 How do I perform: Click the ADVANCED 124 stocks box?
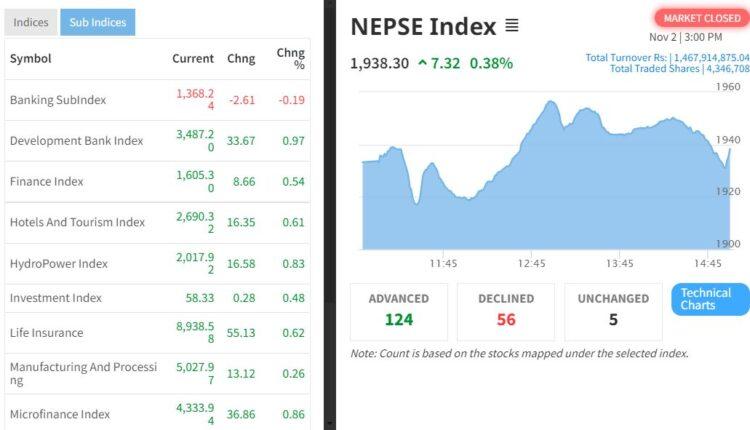coord(398,309)
